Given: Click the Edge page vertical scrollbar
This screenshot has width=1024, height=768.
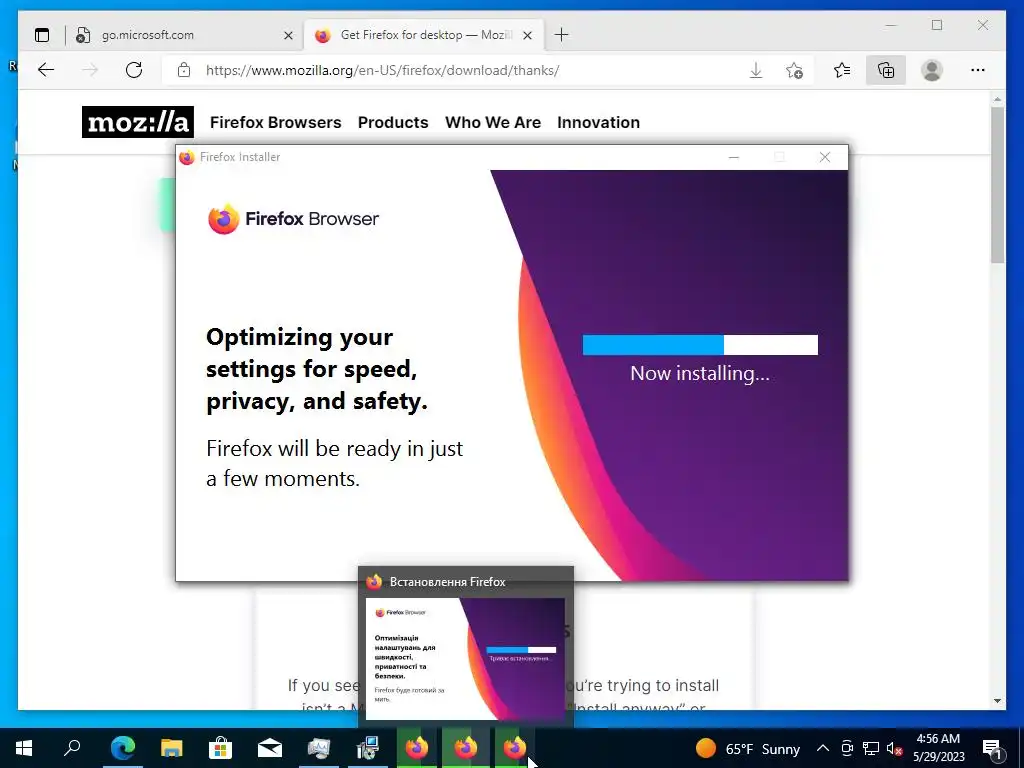Looking at the screenshot, I should (997, 185).
